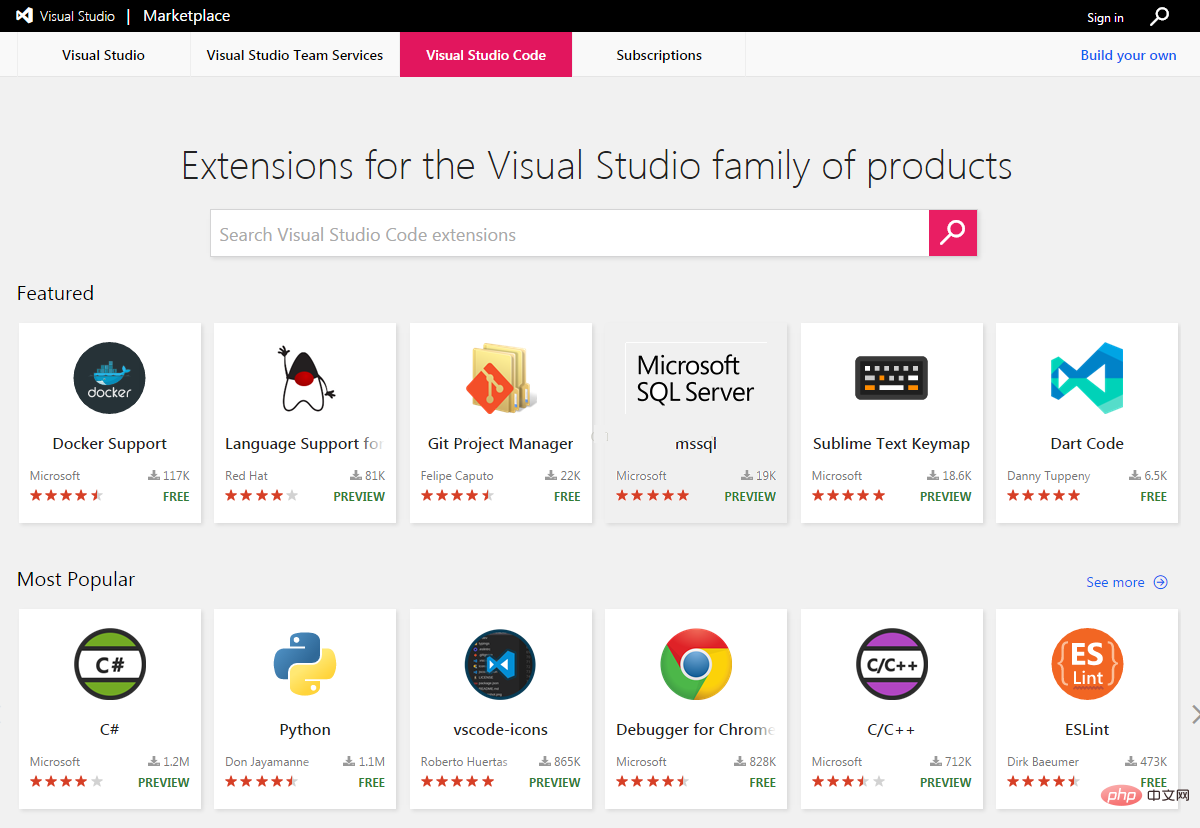This screenshot has width=1200, height=828.
Task: Open the Build your own link
Action: pyautogui.click(x=1128, y=55)
